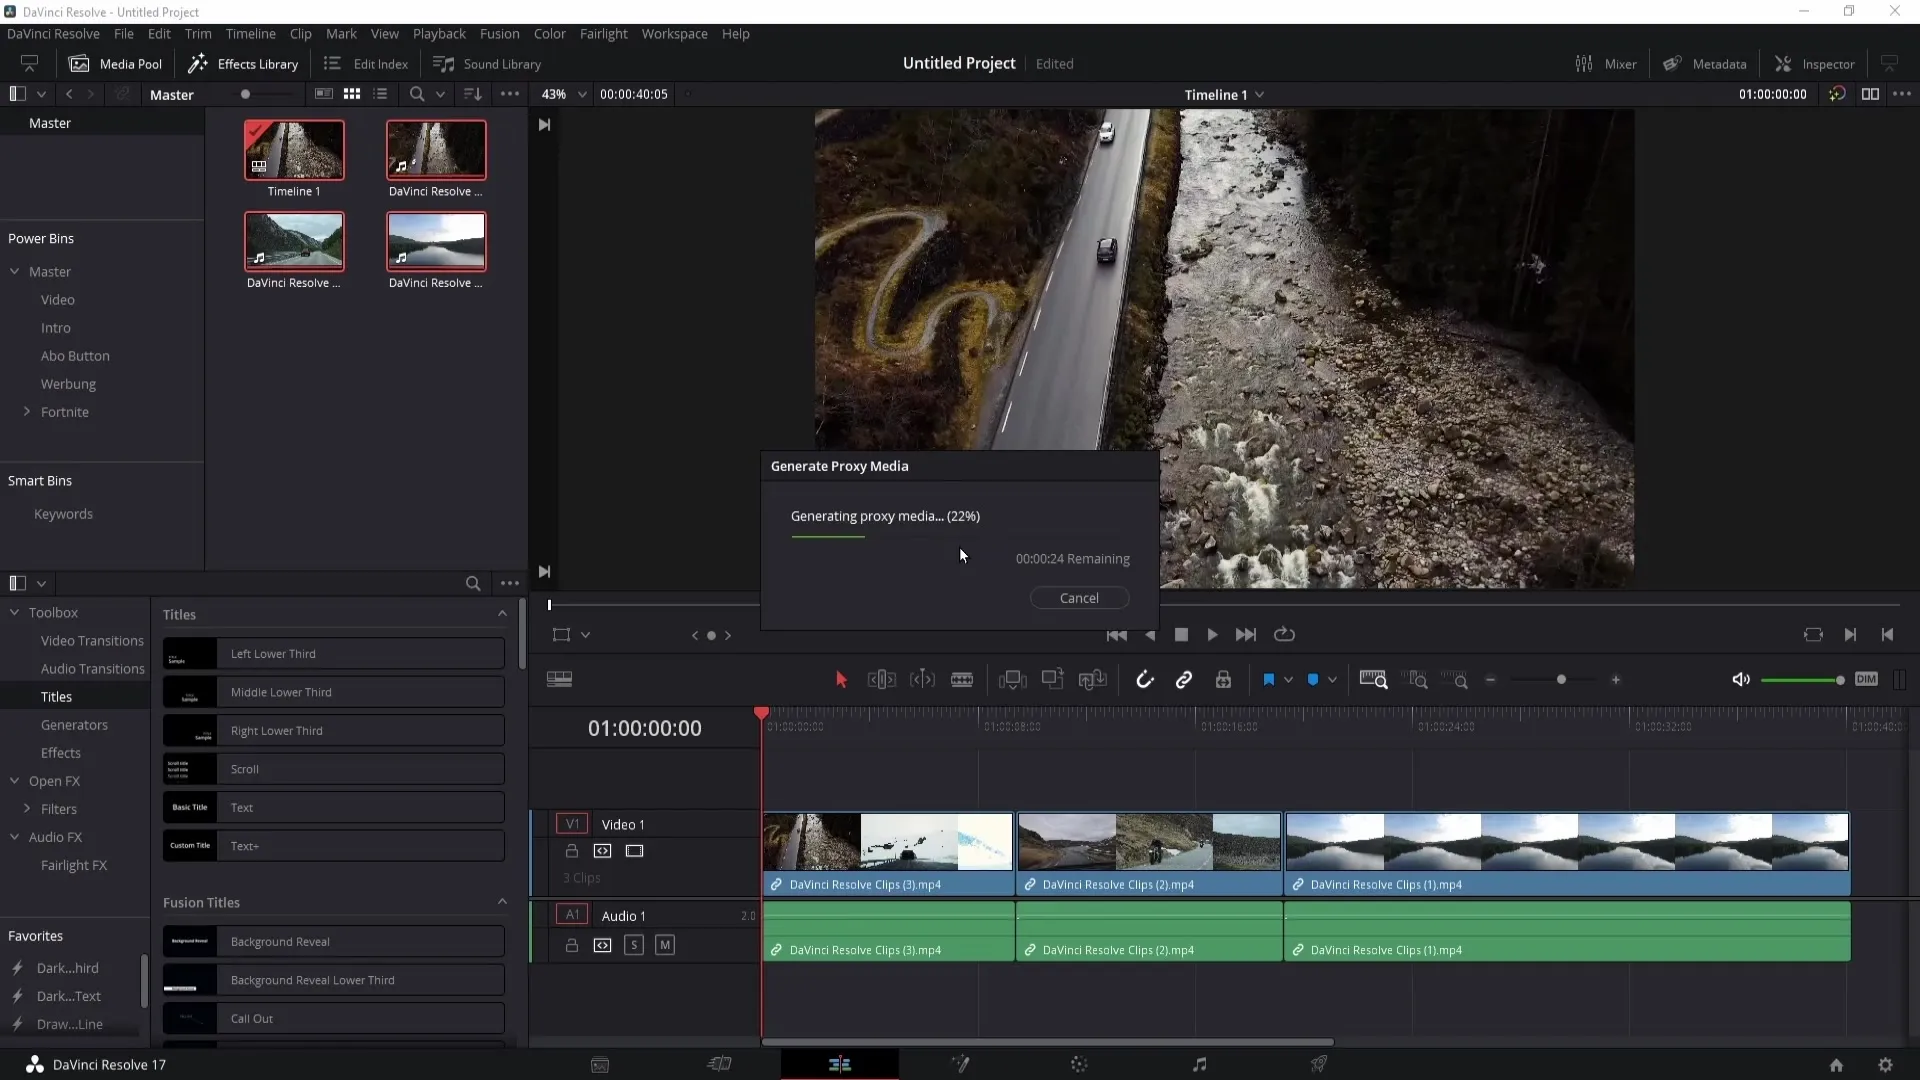This screenshot has width=1920, height=1080.
Task: Open the Workspace menu
Action: 674,33
